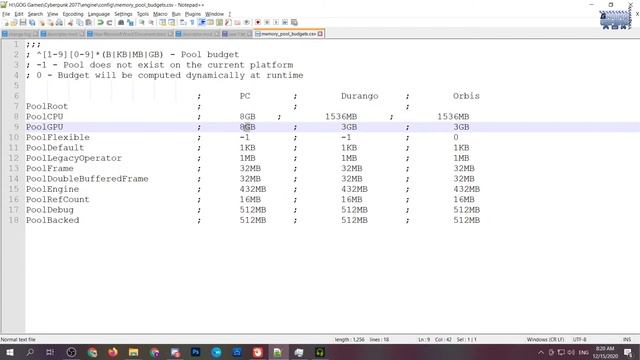This screenshot has width=640, height=360.
Task: Save the file using the Save icon
Action: 23,23
